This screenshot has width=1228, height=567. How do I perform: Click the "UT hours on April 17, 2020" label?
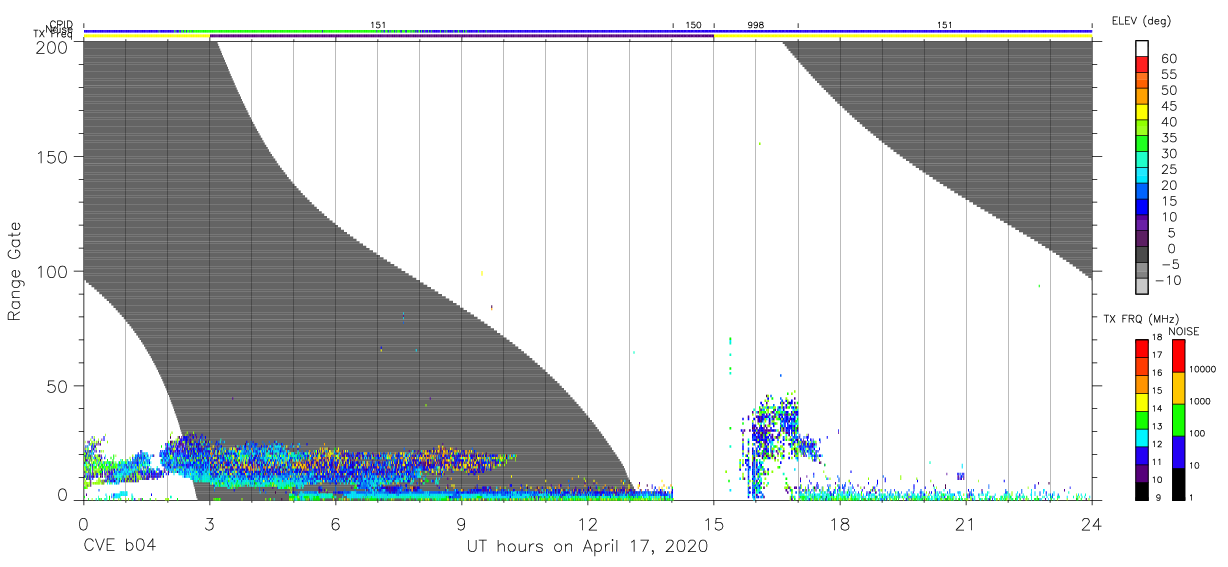[587, 547]
